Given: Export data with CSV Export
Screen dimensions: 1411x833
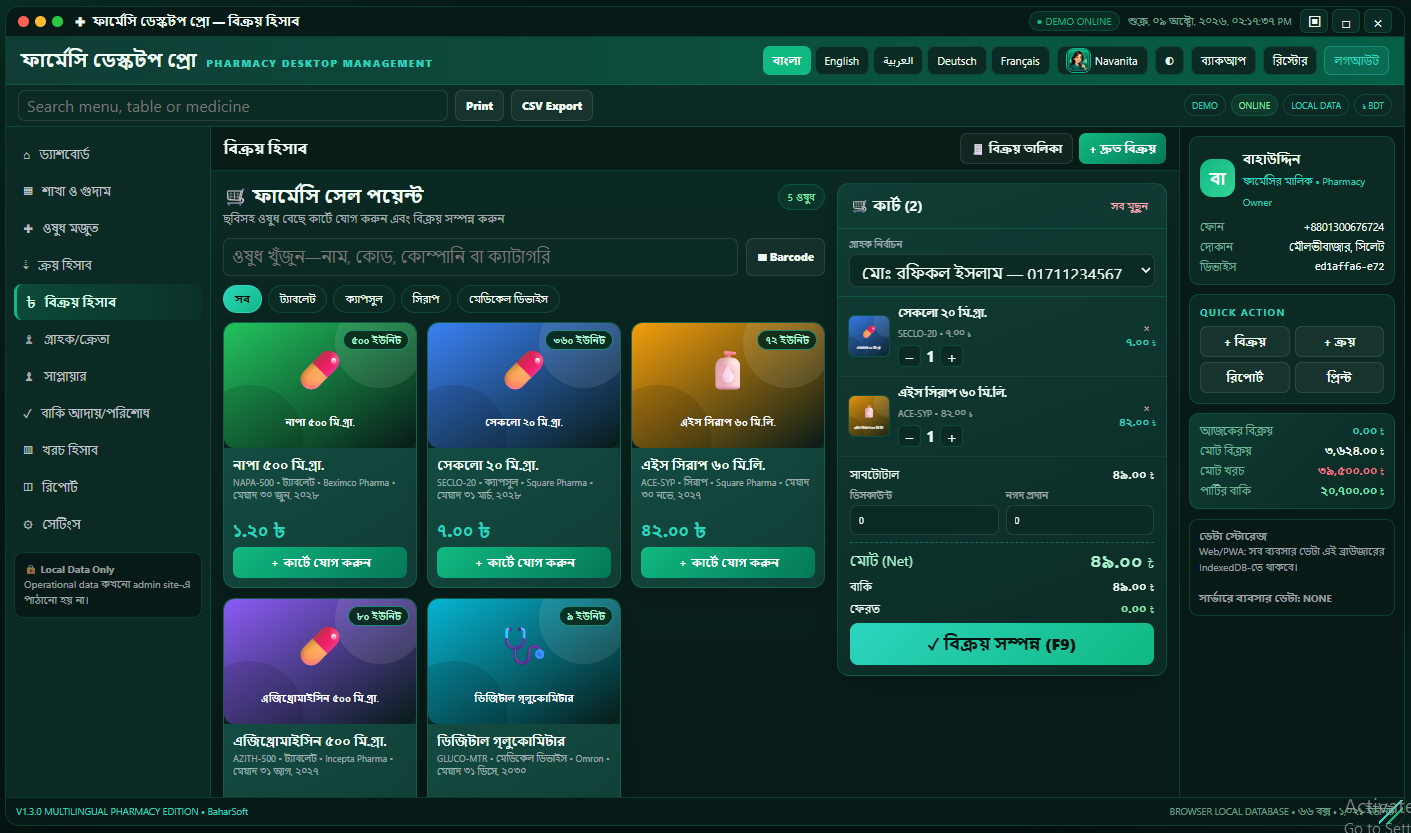Looking at the screenshot, I should (x=552, y=106).
